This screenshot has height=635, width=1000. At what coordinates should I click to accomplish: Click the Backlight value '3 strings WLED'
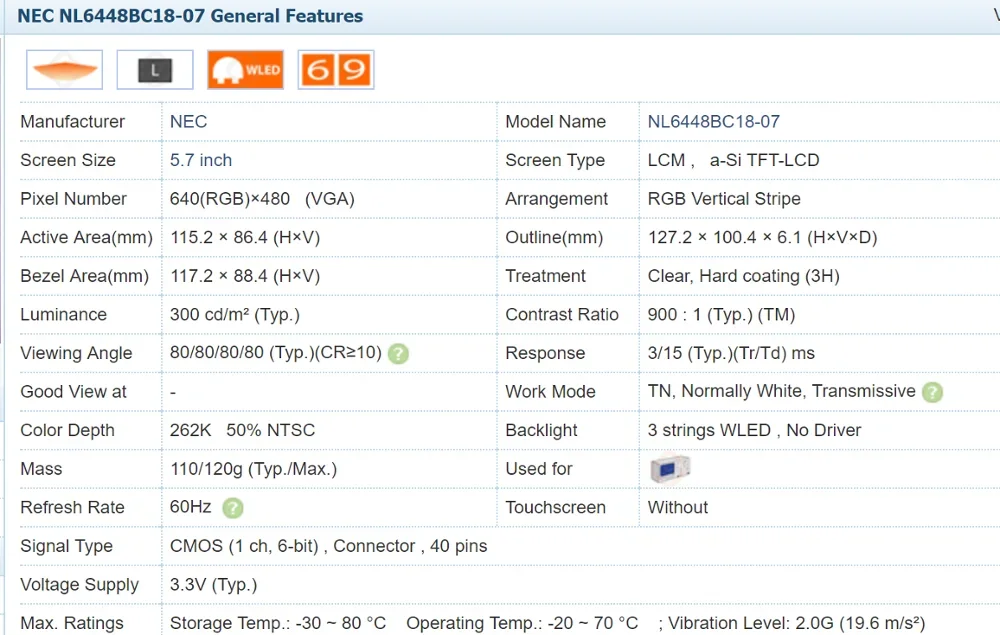[709, 431]
